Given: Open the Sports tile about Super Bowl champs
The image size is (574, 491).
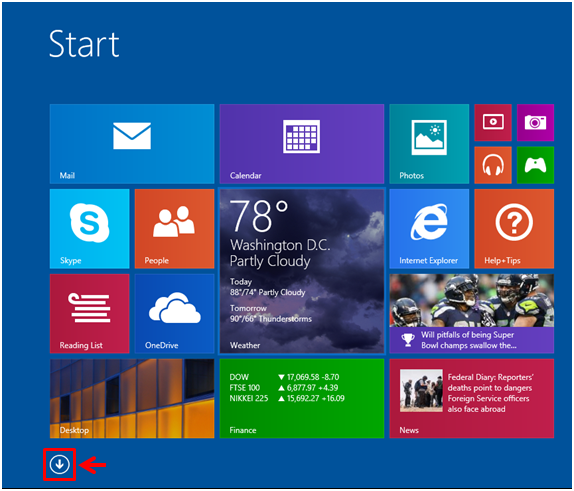Looking at the screenshot, I should (472, 314).
